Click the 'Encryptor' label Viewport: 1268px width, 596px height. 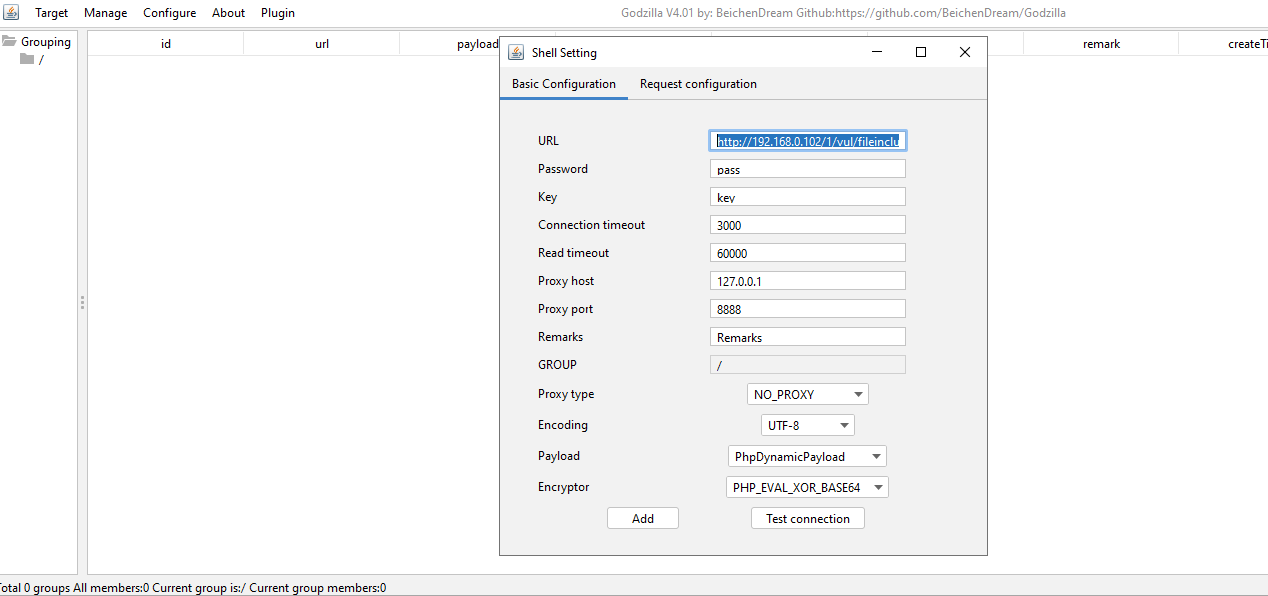coord(564,487)
